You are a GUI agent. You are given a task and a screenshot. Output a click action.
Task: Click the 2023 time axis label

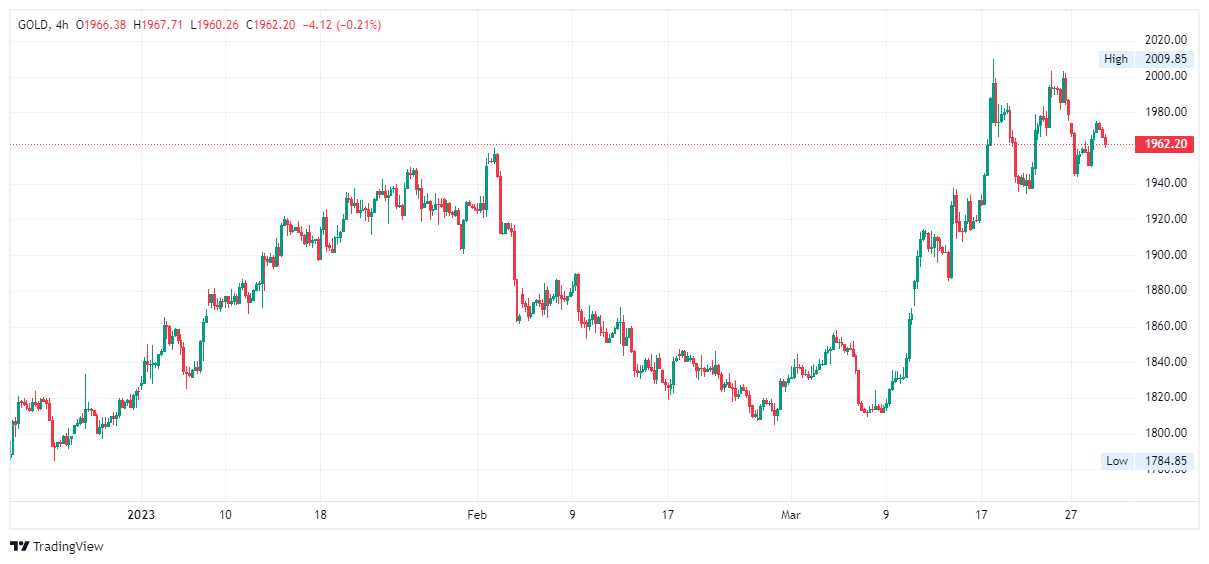point(141,515)
